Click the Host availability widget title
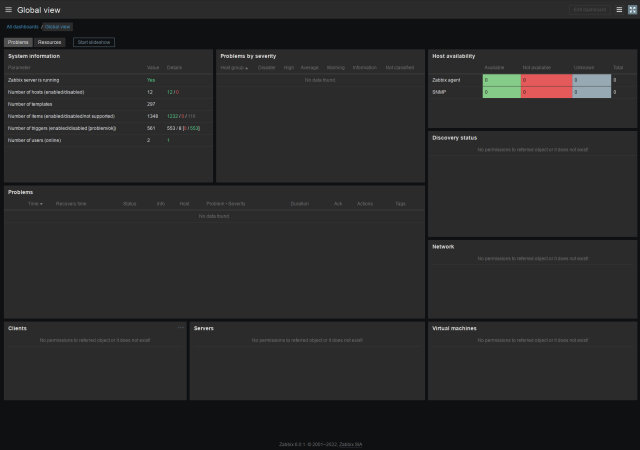 pos(453,56)
